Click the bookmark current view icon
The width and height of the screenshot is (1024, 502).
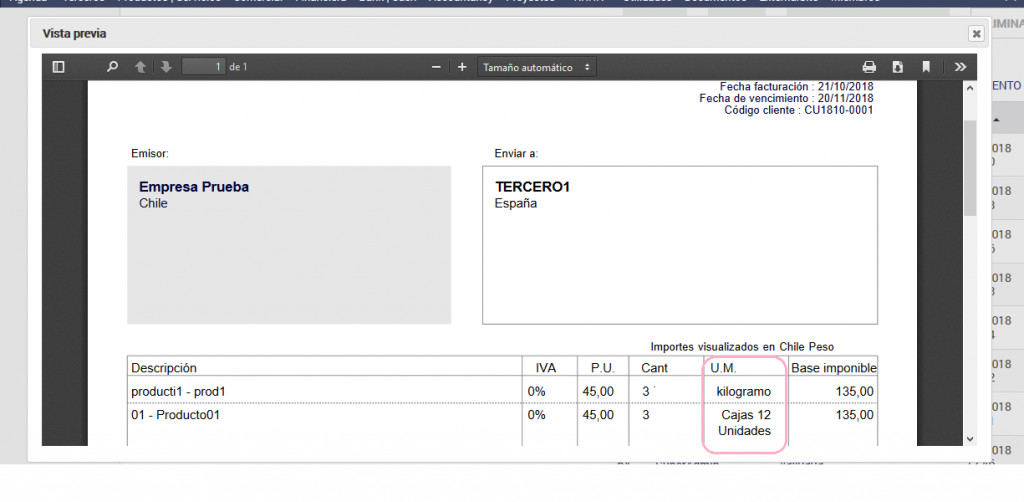pyautogui.click(x=926, y=67)
